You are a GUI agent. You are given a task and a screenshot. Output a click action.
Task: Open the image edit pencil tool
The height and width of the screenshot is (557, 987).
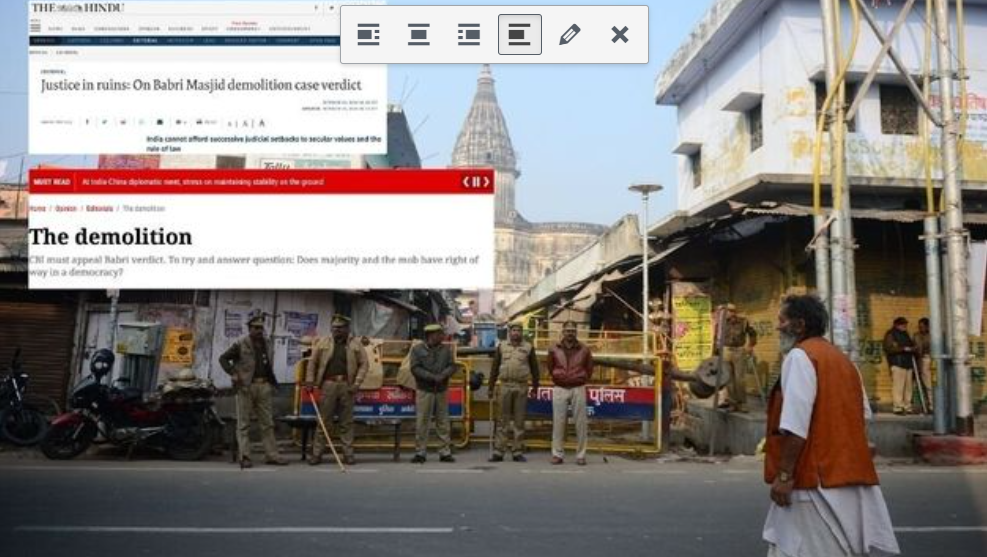(569, 35)
